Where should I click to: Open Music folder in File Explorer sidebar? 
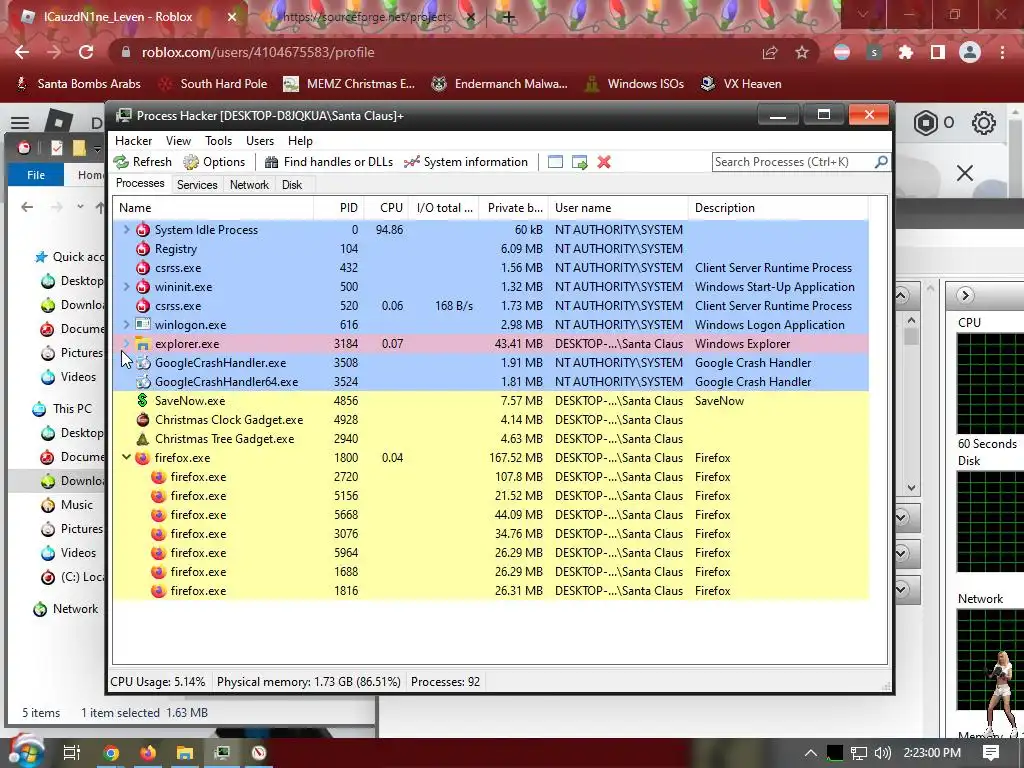coord(69,505)
